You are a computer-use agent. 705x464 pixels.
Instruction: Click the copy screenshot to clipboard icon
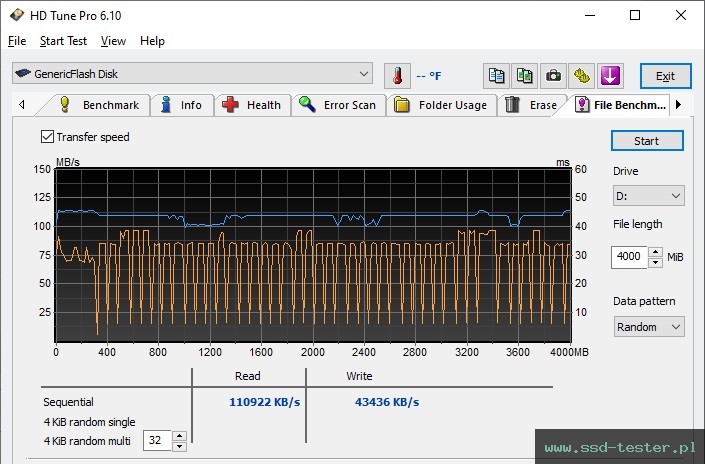point(524,76)
